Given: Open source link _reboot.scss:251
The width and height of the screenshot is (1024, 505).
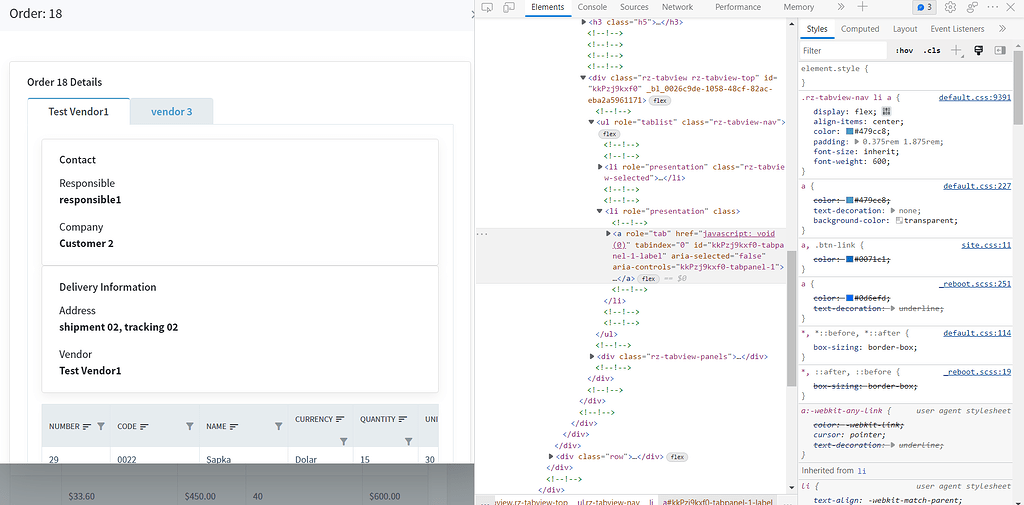Looking at the screenshot, I should 975,284.
